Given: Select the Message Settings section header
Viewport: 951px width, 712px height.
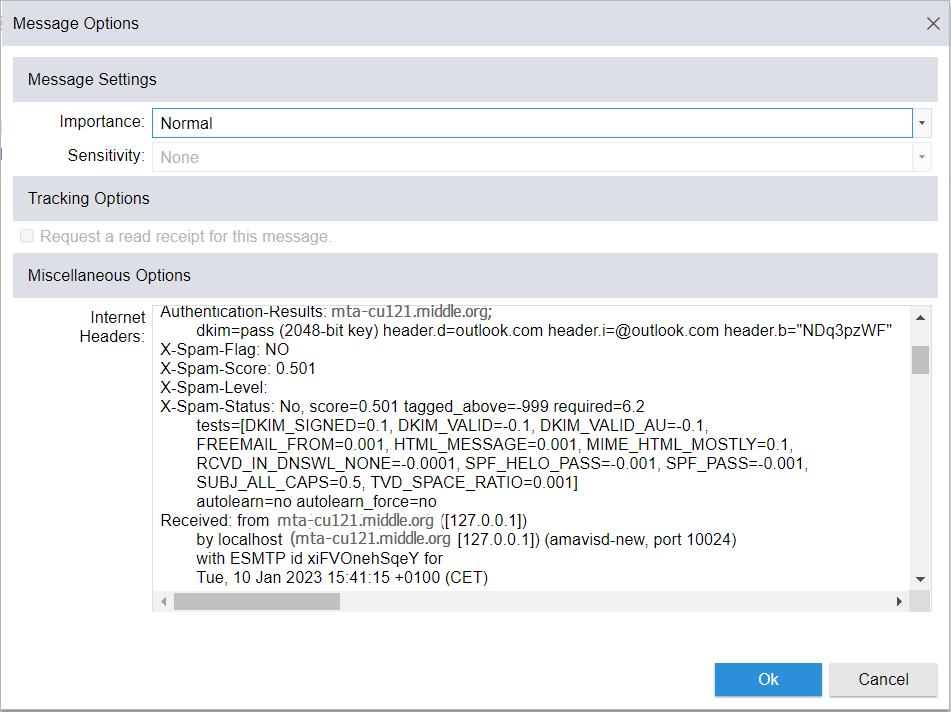Looking at the screenshot, I should tap(92, 79).
